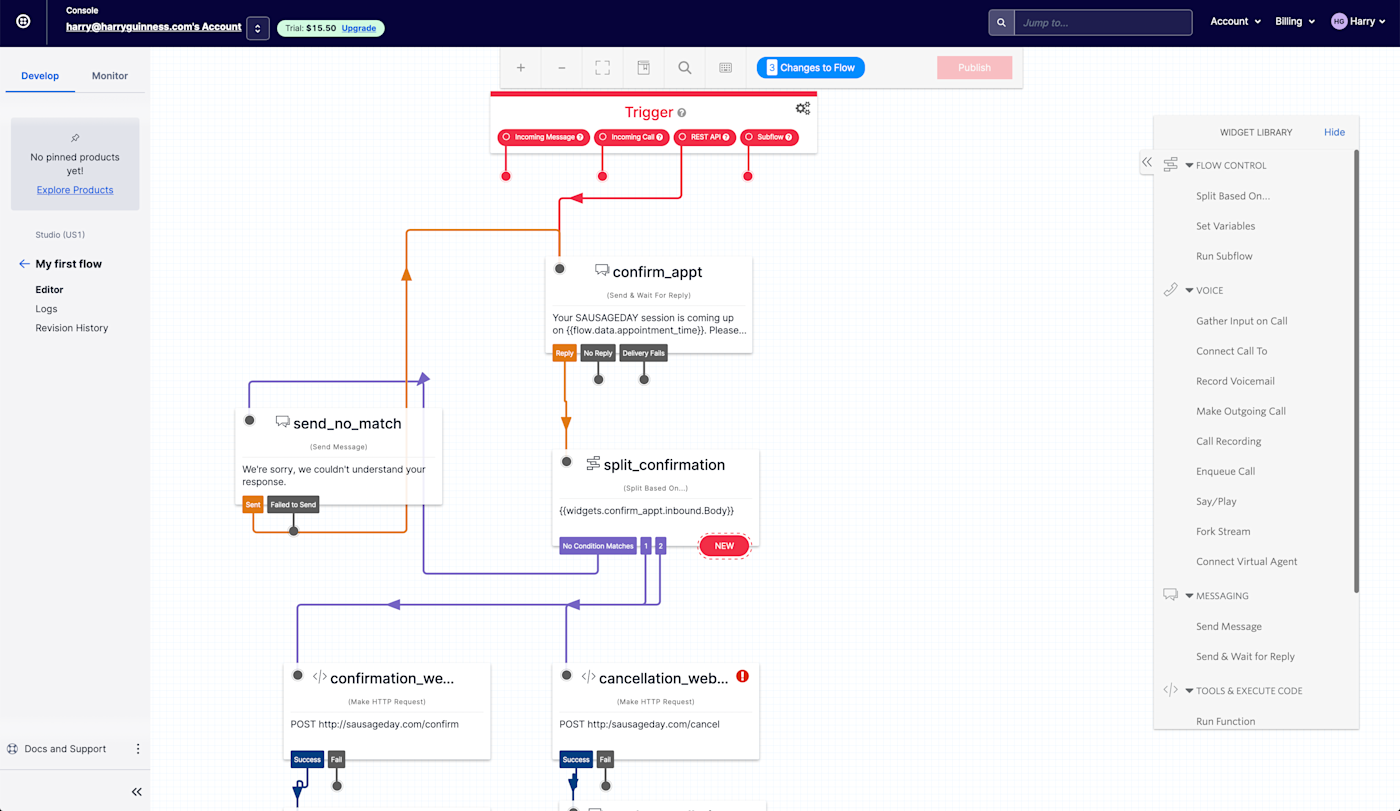Click the cancellation_web error warning icon
The height and width of the screenshot is (811, 1400).
point(742,676)
